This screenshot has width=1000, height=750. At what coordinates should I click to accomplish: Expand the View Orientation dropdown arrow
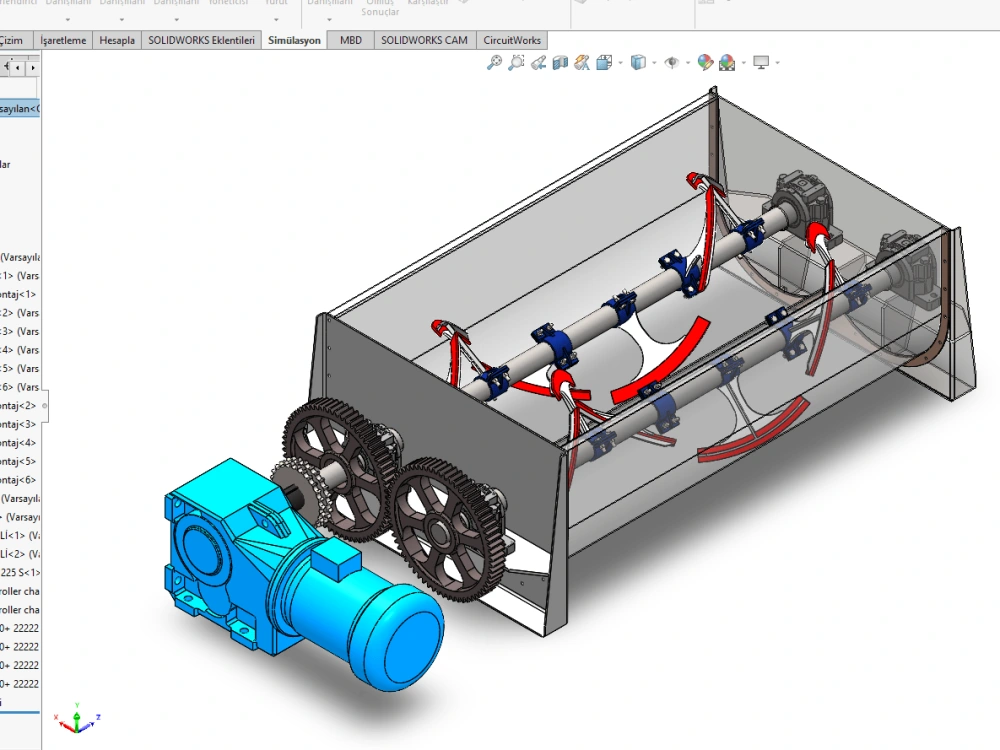click(x=620, y=62)
